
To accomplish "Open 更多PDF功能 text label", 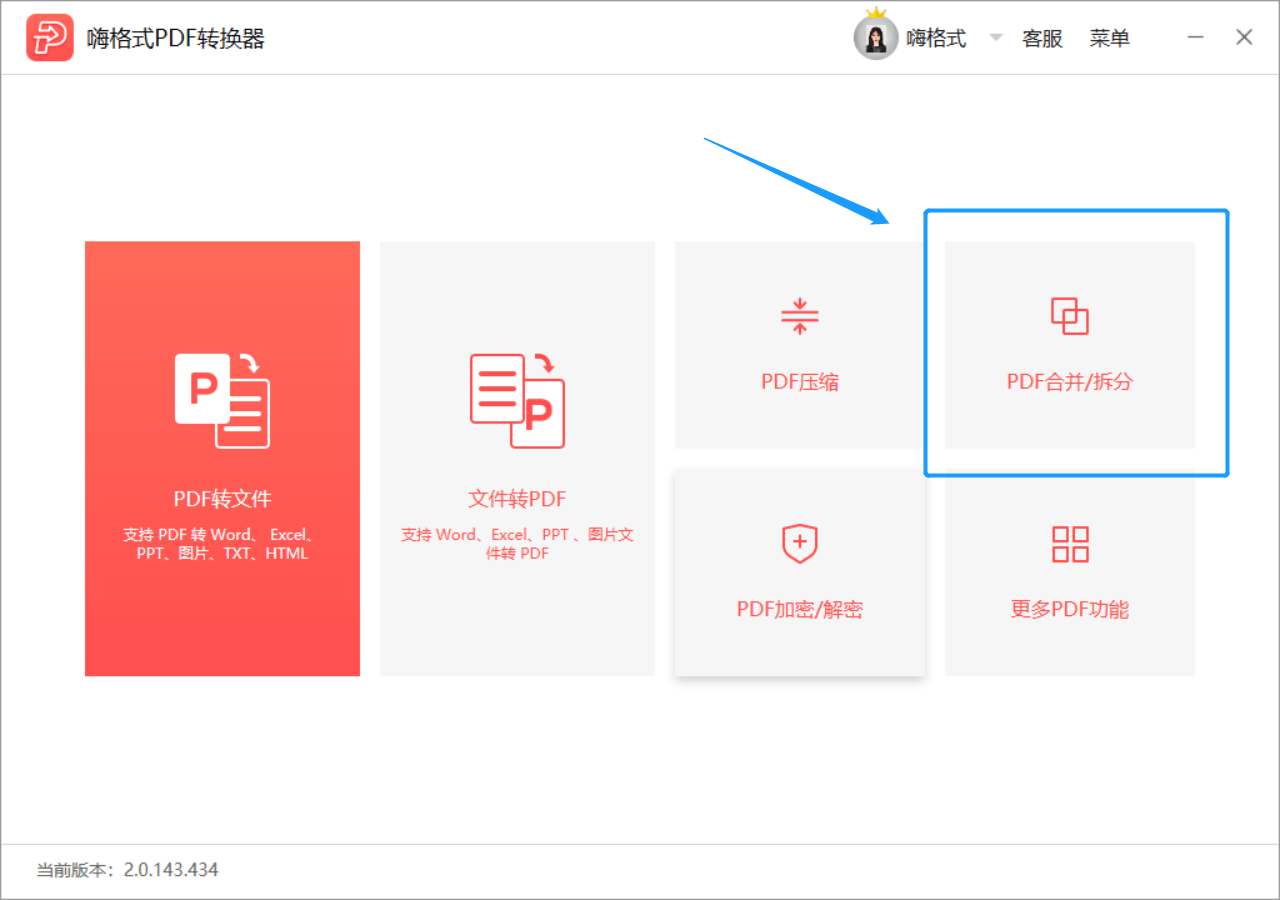I will tap(1069, 609).
